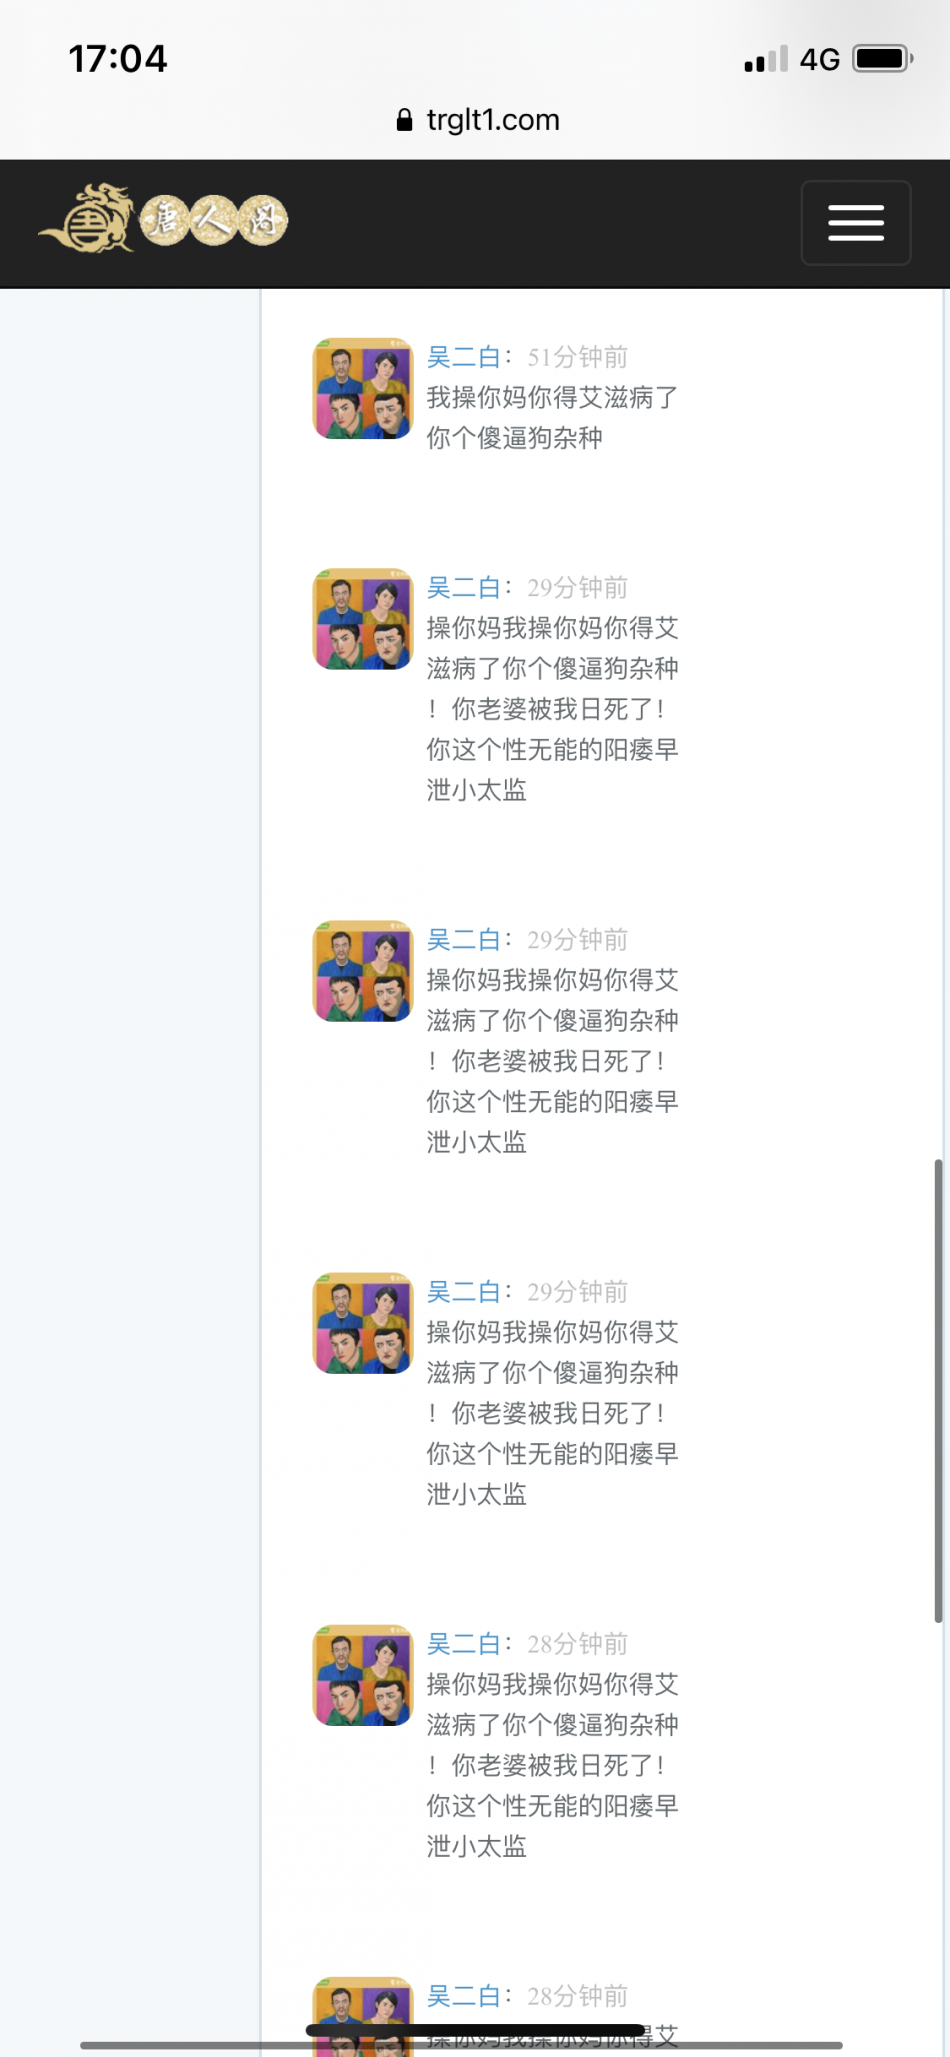Open avatar of first 29分钟前 comment
This screenshot has height=2057, width=950.
coord(363,620)
